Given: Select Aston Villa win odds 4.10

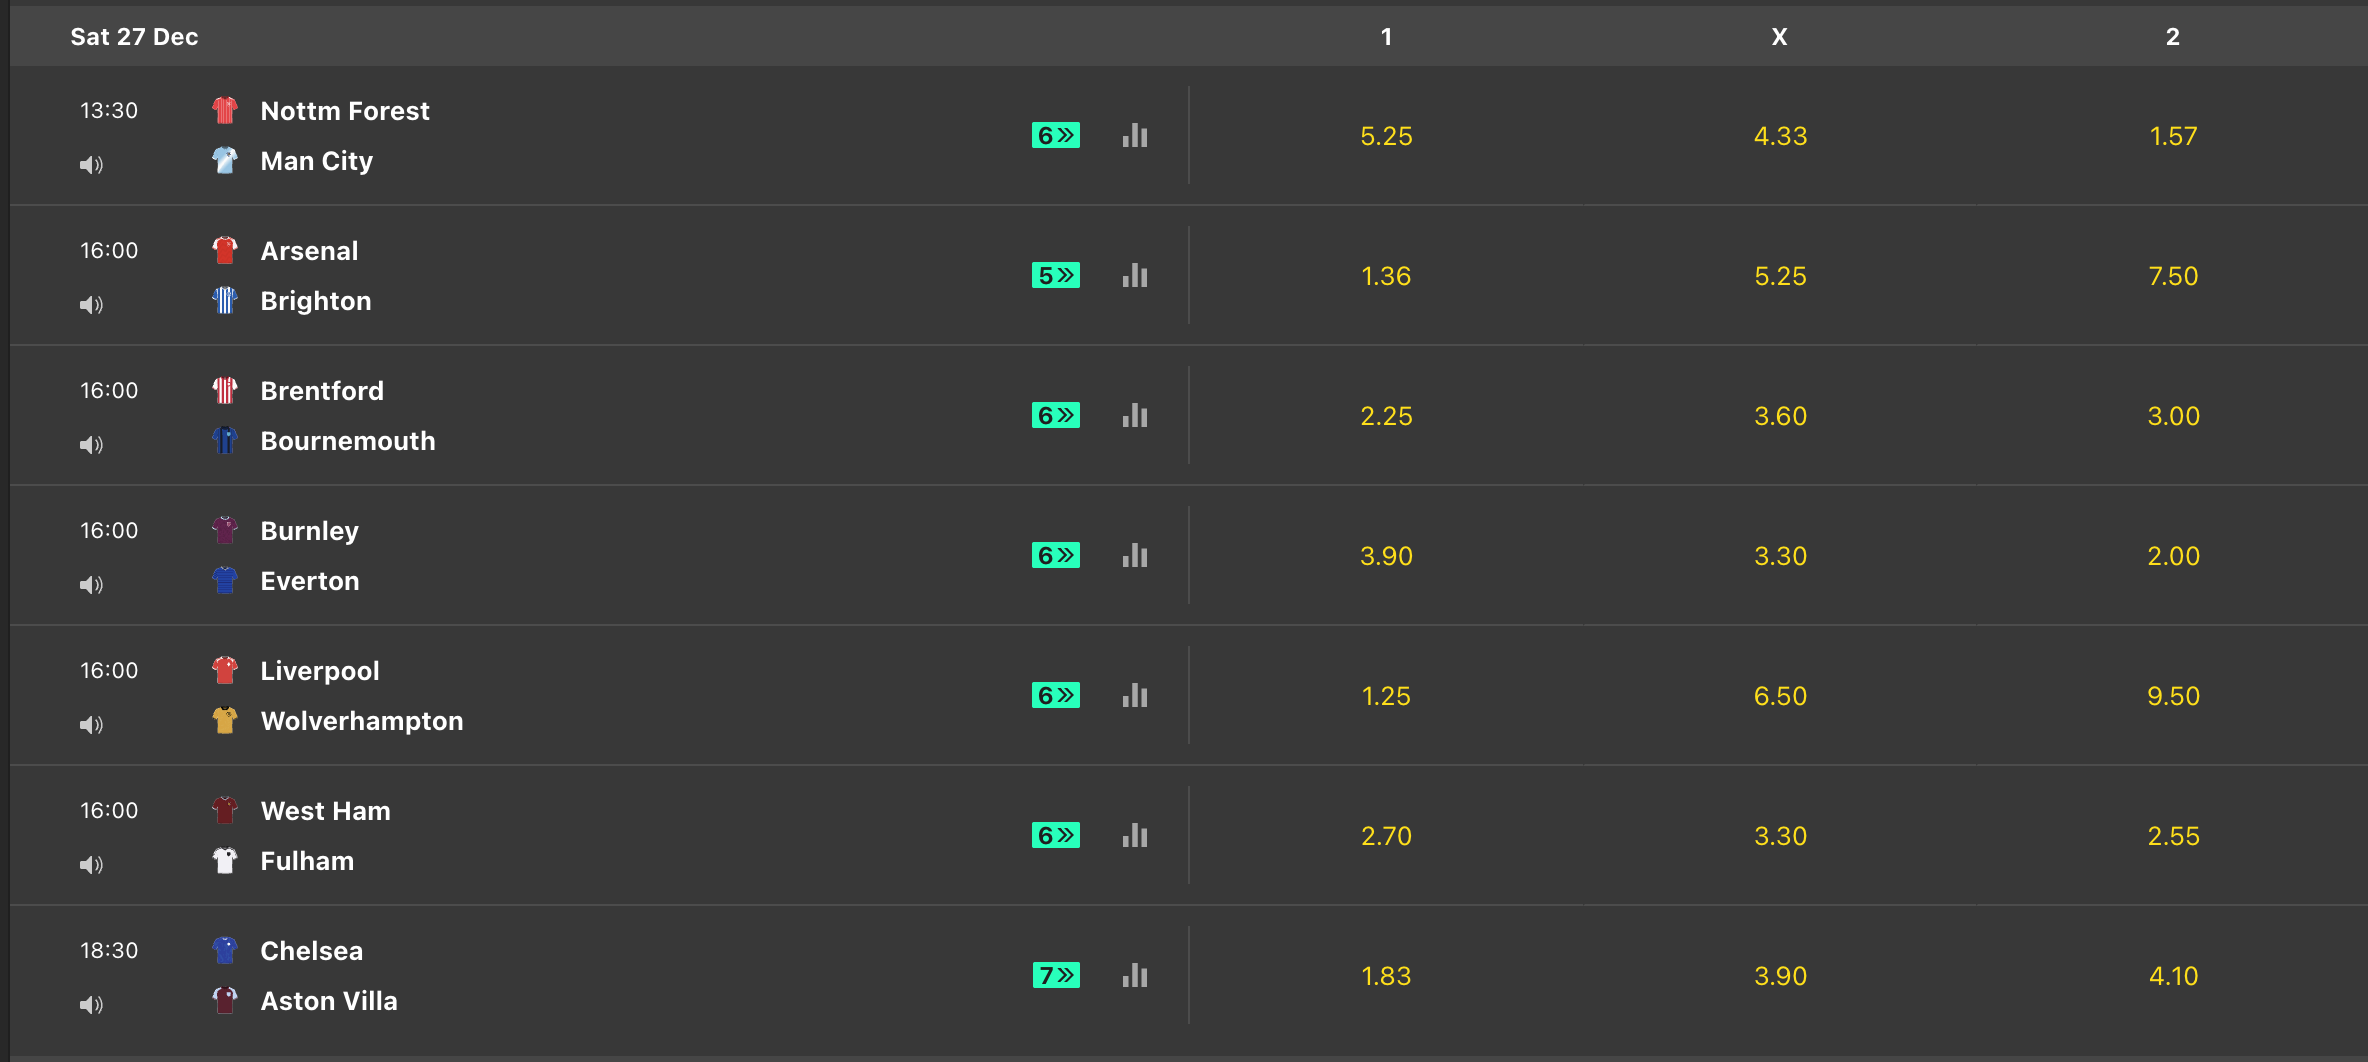Looking at the screenshot, I should point(2173,976).
